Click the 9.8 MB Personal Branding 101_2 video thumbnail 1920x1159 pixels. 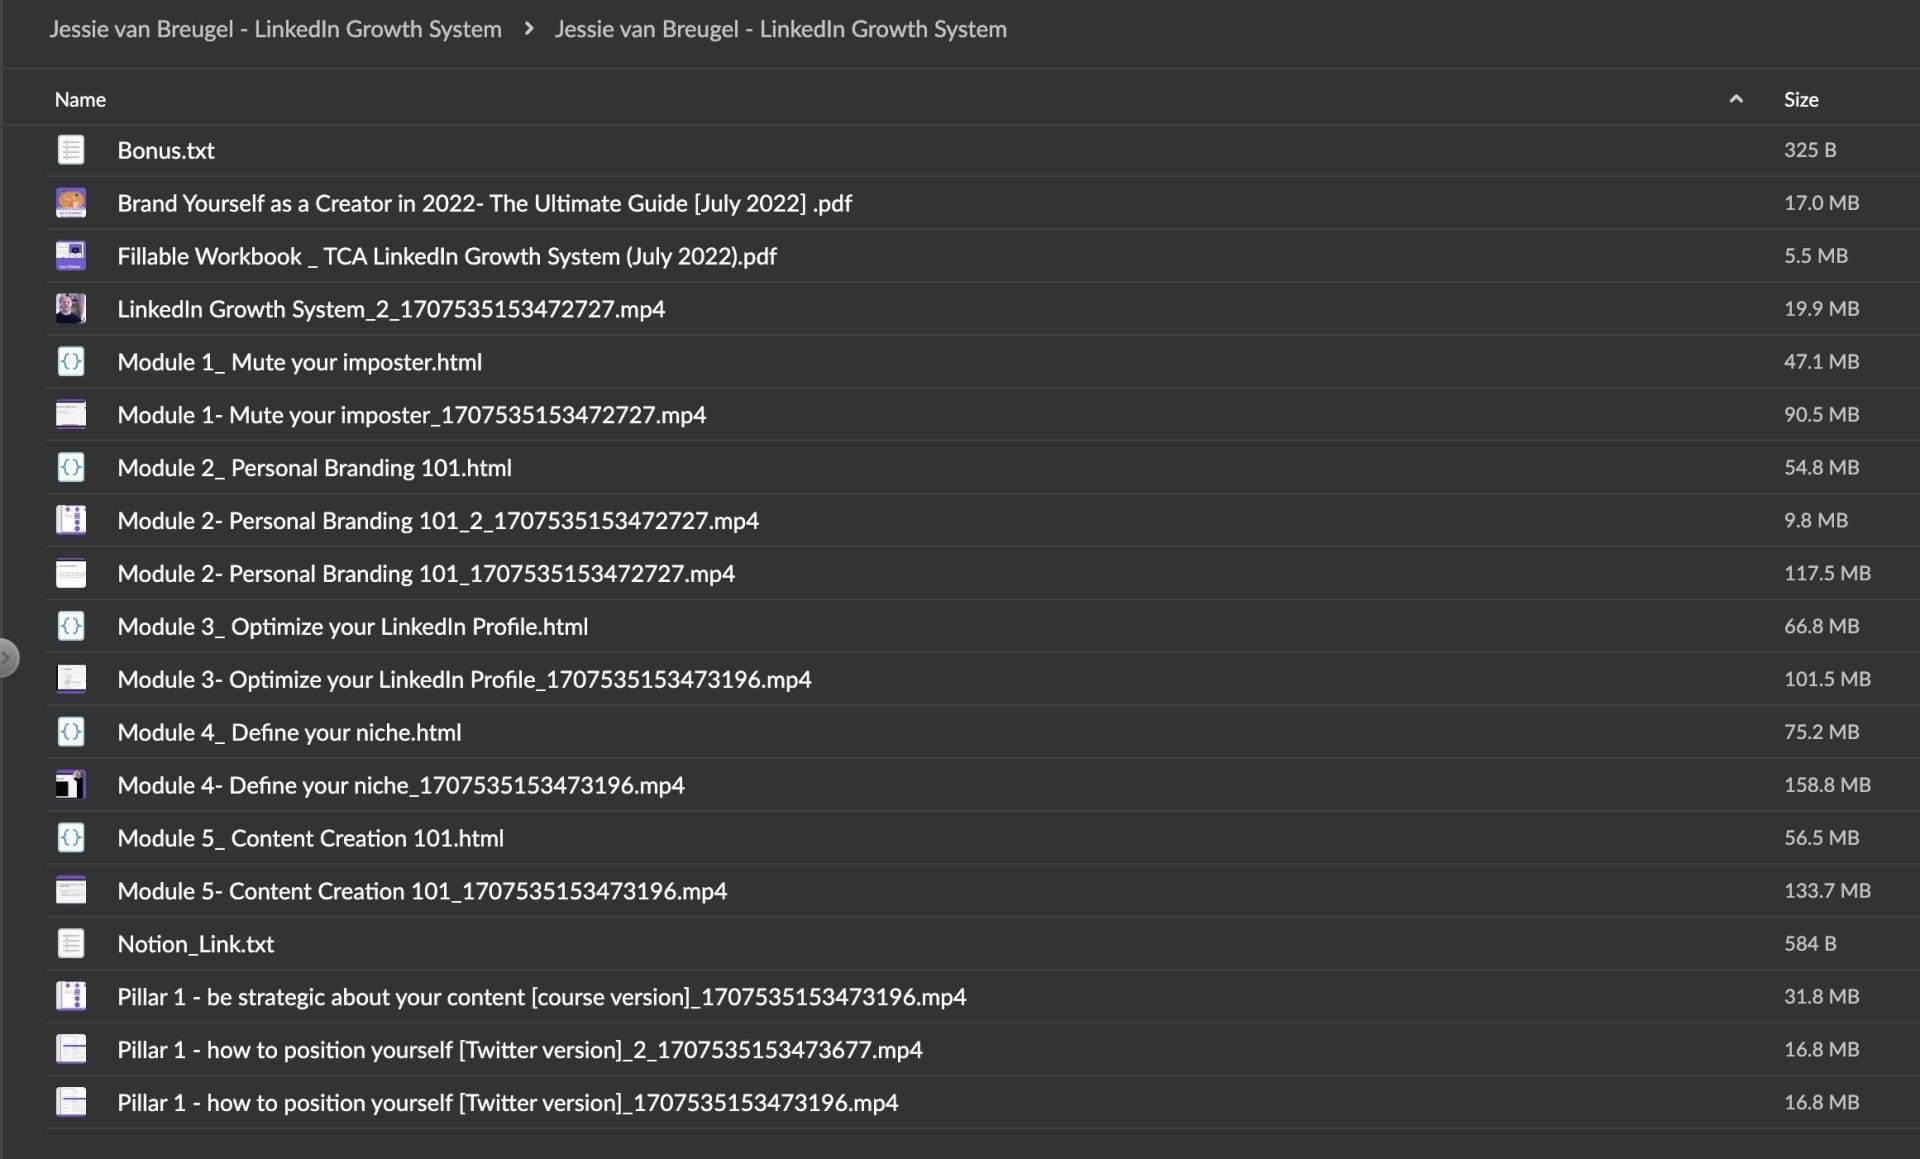71,521
